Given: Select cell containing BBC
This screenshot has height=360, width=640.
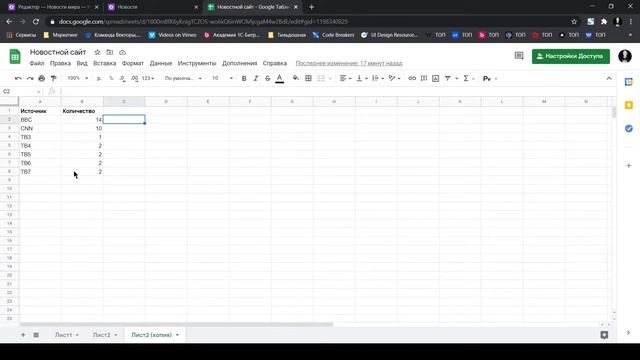Looking at the screenshot, I should [x=40, y=120].
